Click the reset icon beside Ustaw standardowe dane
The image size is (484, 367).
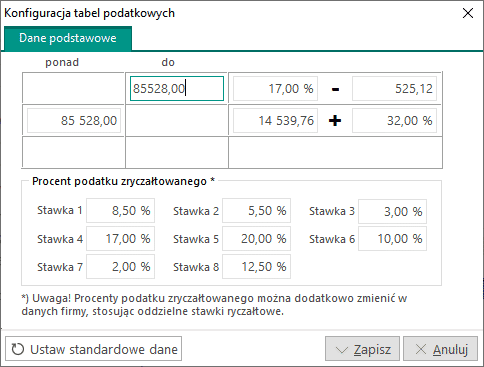click(18, 349)
